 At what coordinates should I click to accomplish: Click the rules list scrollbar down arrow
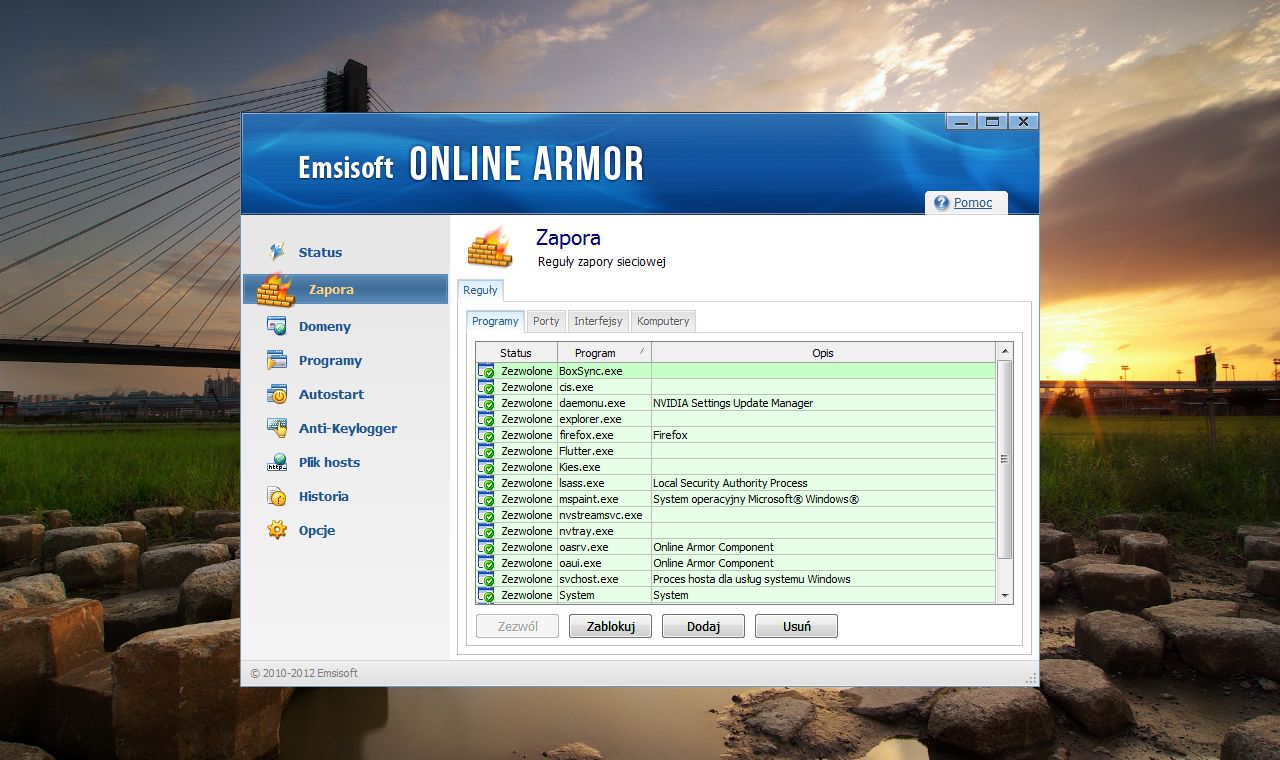tap(1005, 596)
